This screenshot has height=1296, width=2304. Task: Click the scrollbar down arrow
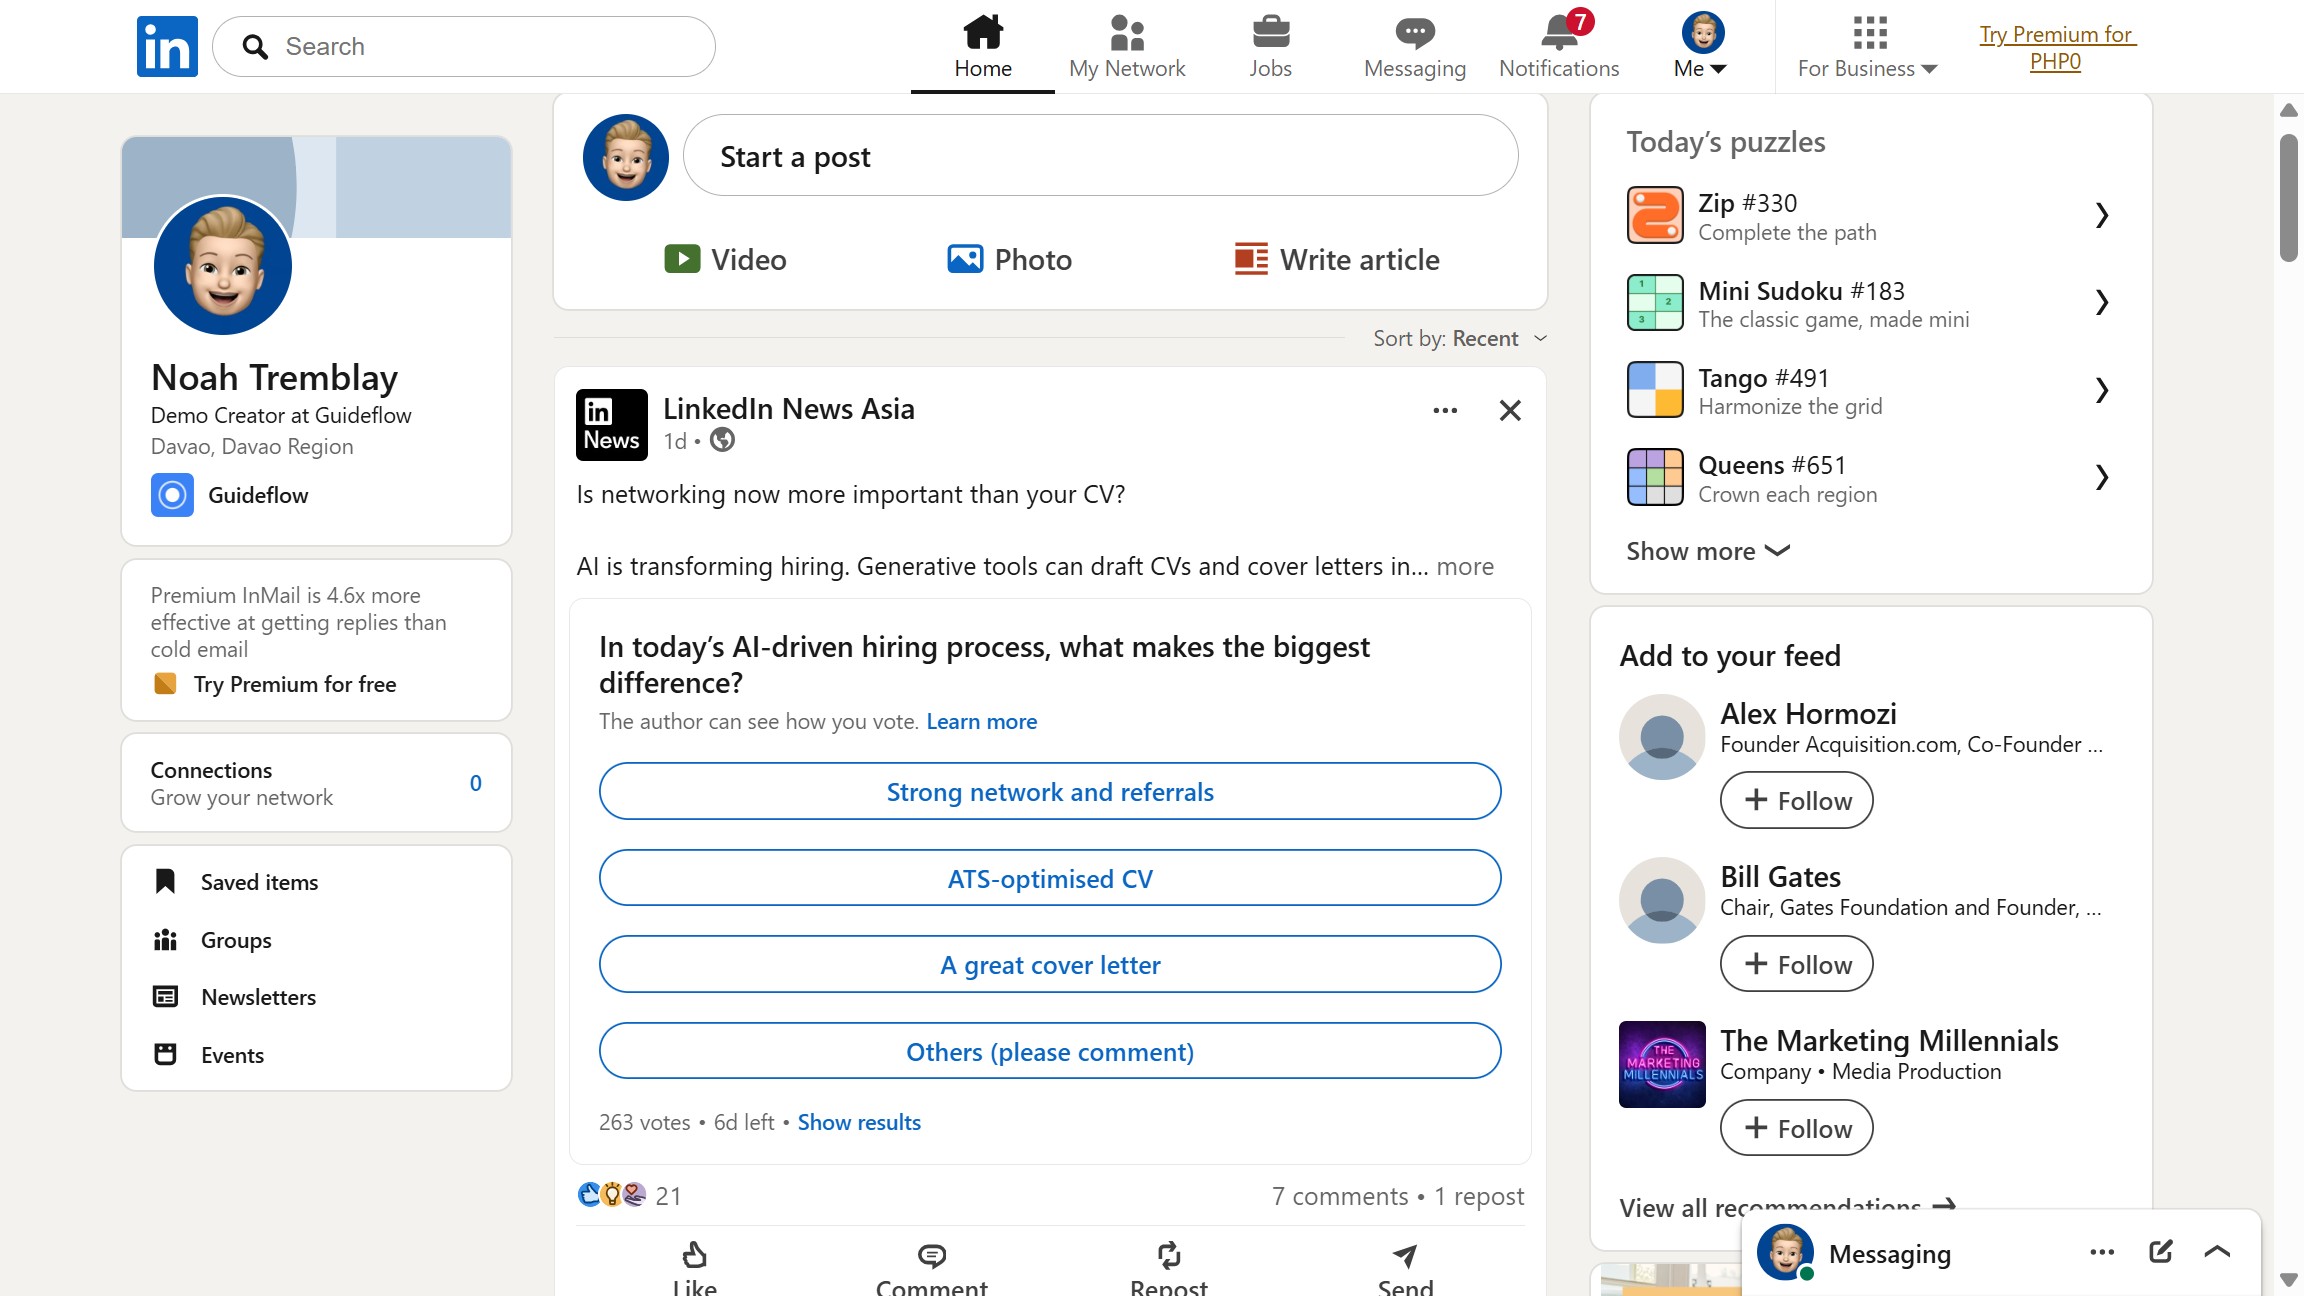coord(2289,1280)
